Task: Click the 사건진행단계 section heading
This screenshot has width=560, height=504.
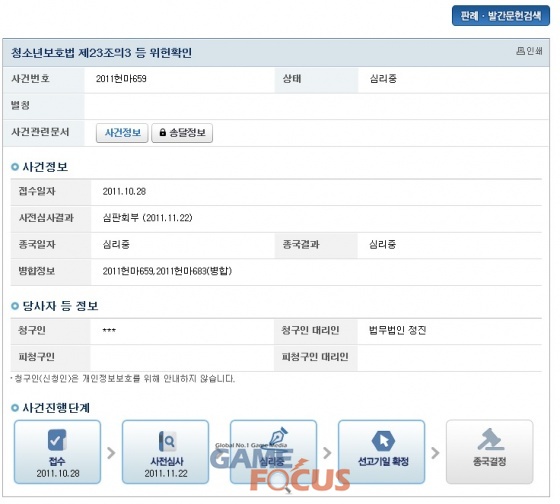Action: 56,408
